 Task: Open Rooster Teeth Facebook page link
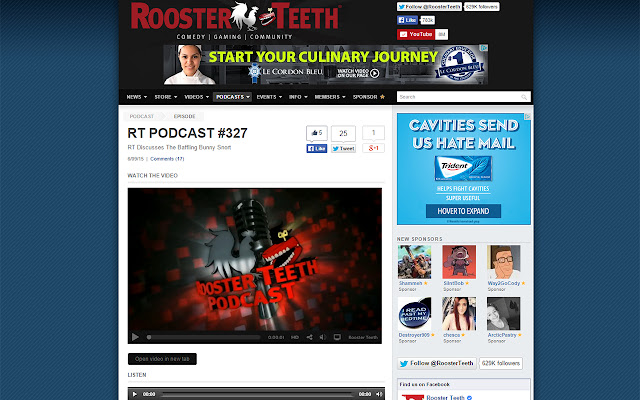point(446,398)
